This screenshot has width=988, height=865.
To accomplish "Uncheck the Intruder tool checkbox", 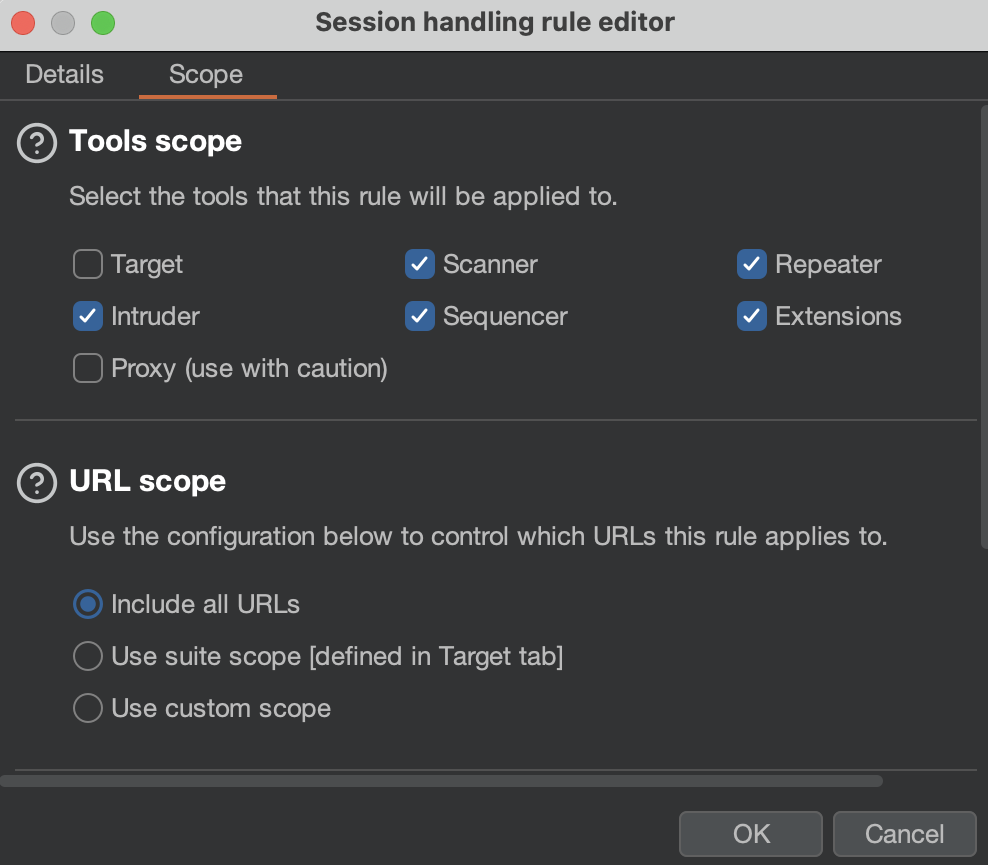I will click(88, 317).
